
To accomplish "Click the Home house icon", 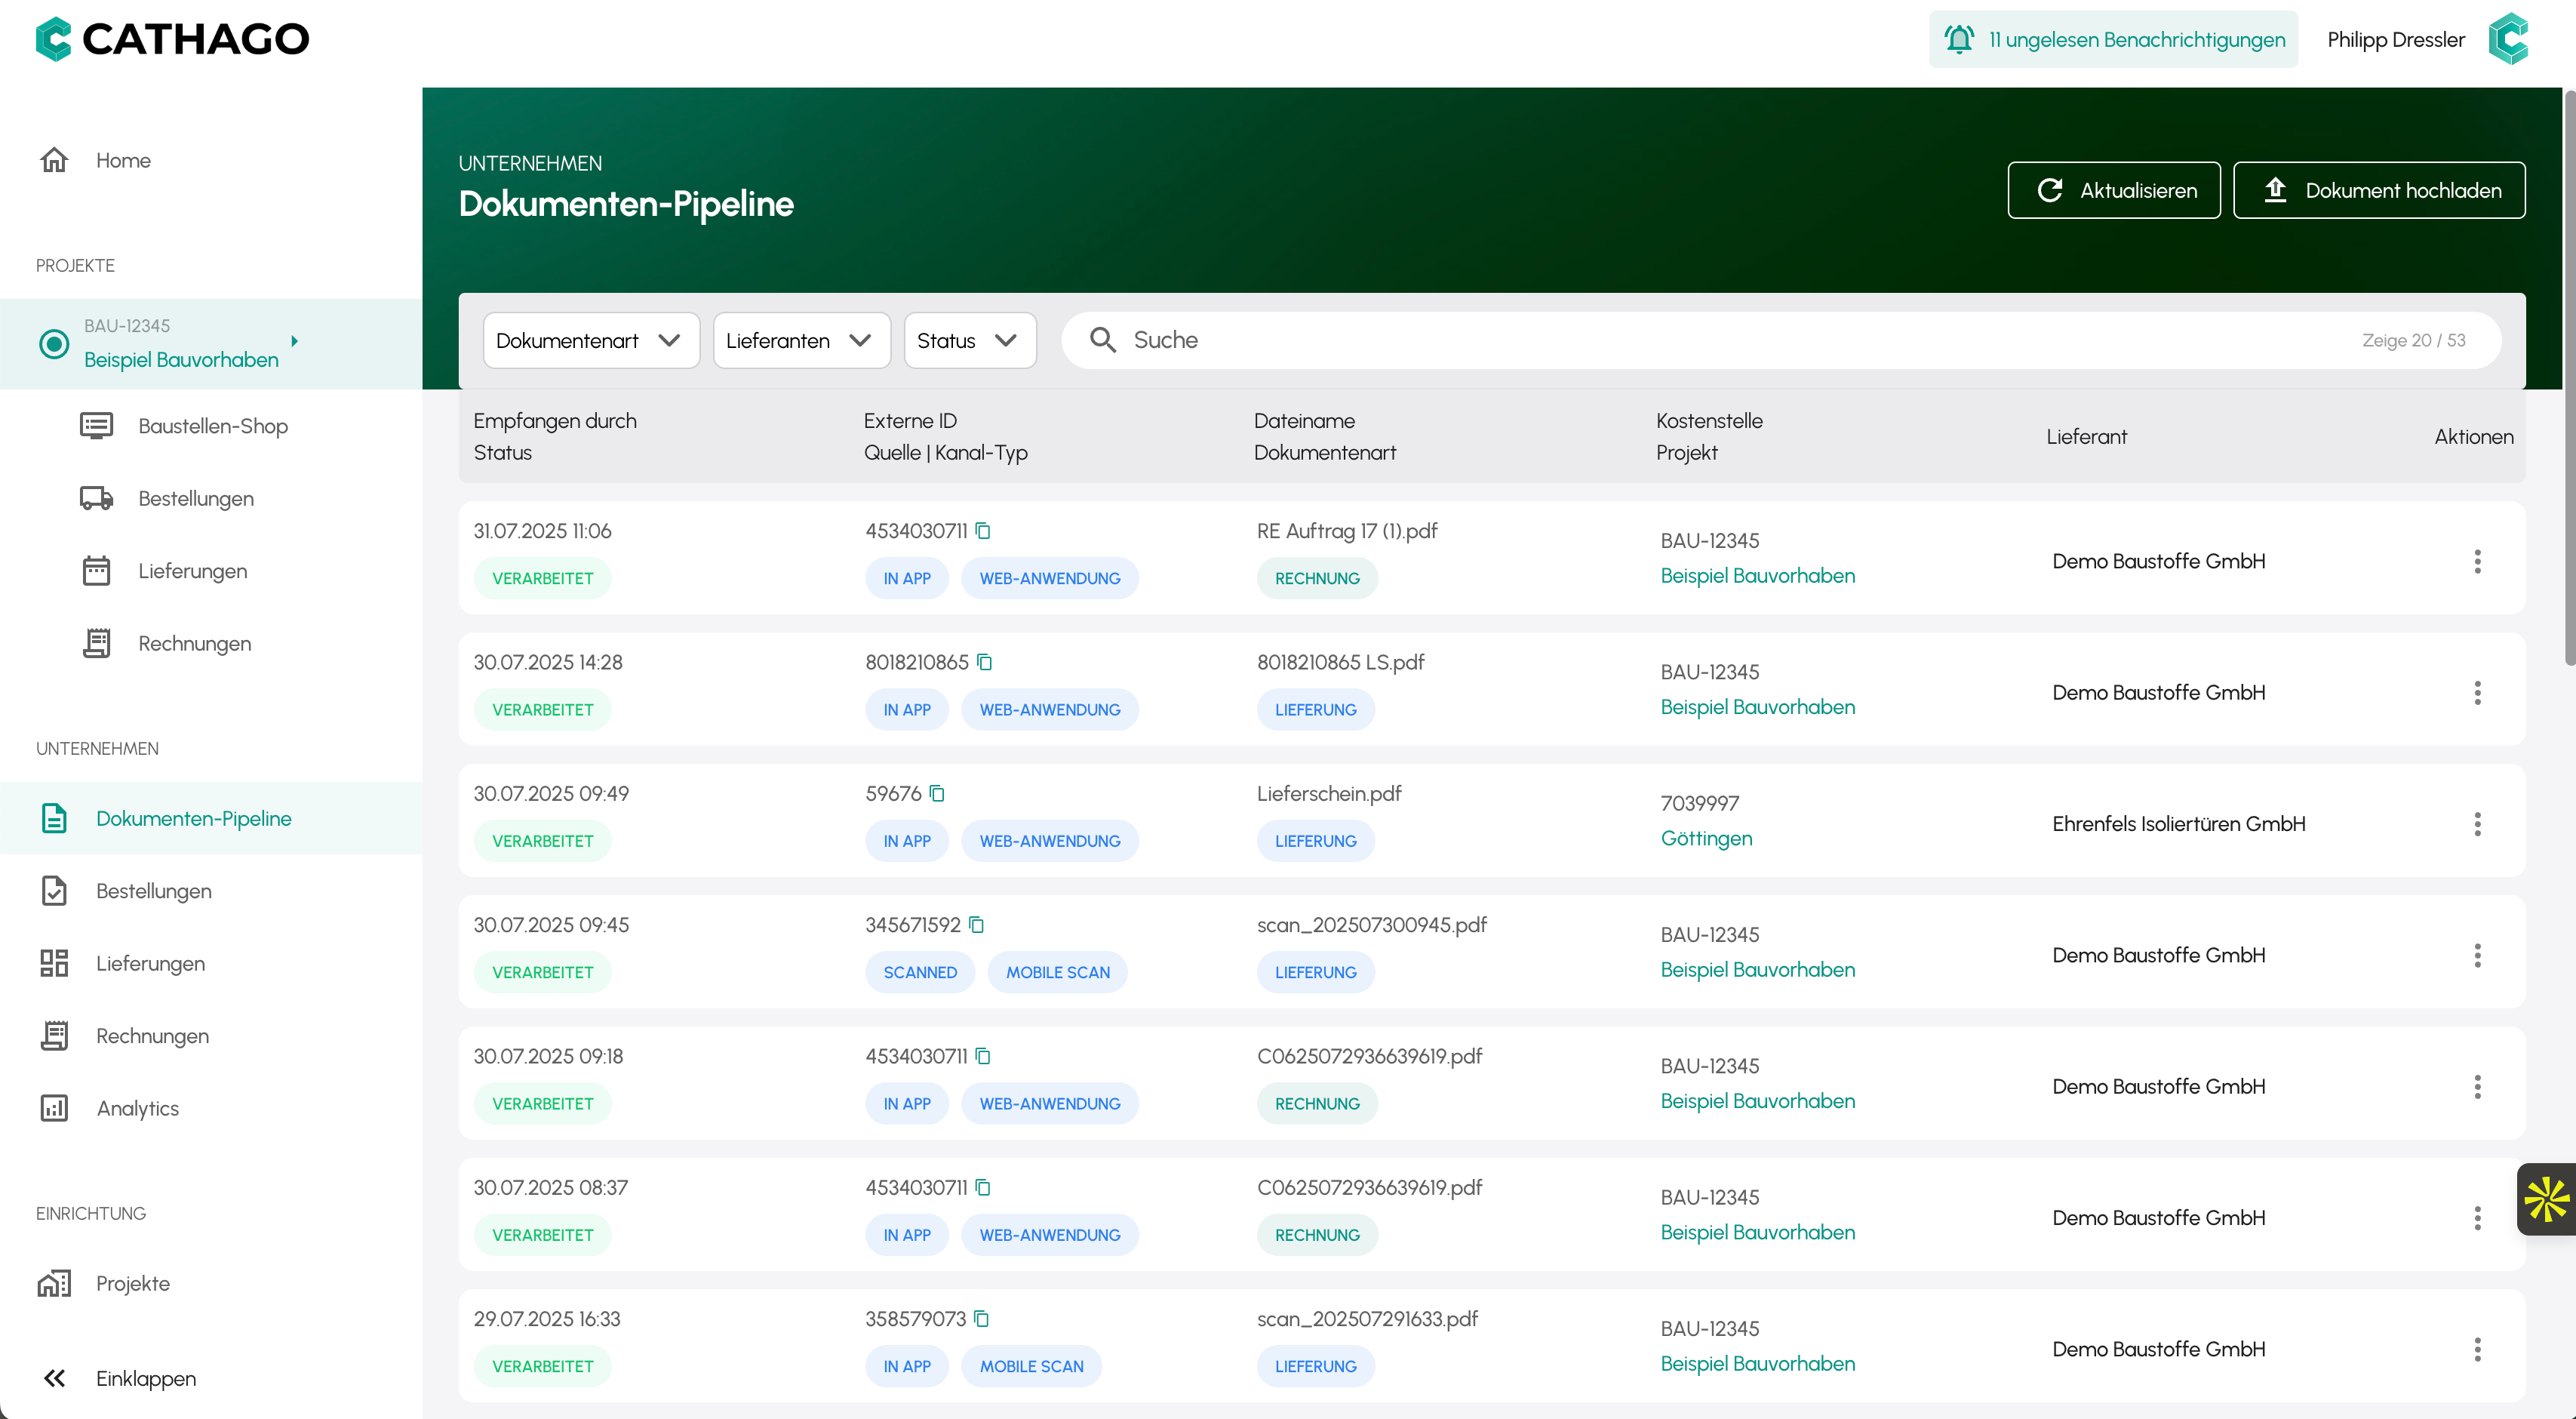I will click(54, 160).
